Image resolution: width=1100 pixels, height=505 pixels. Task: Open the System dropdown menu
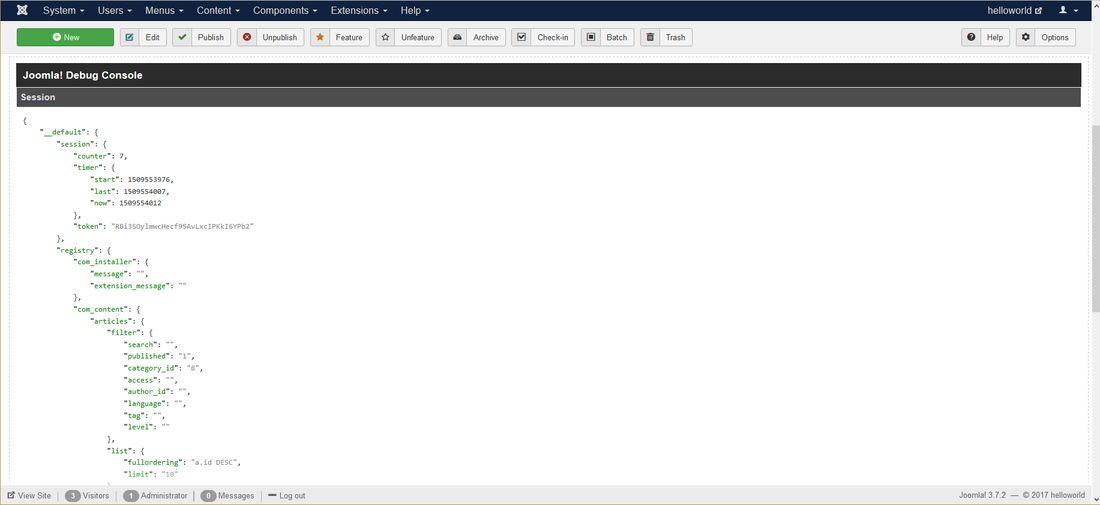tap(63, 10)
